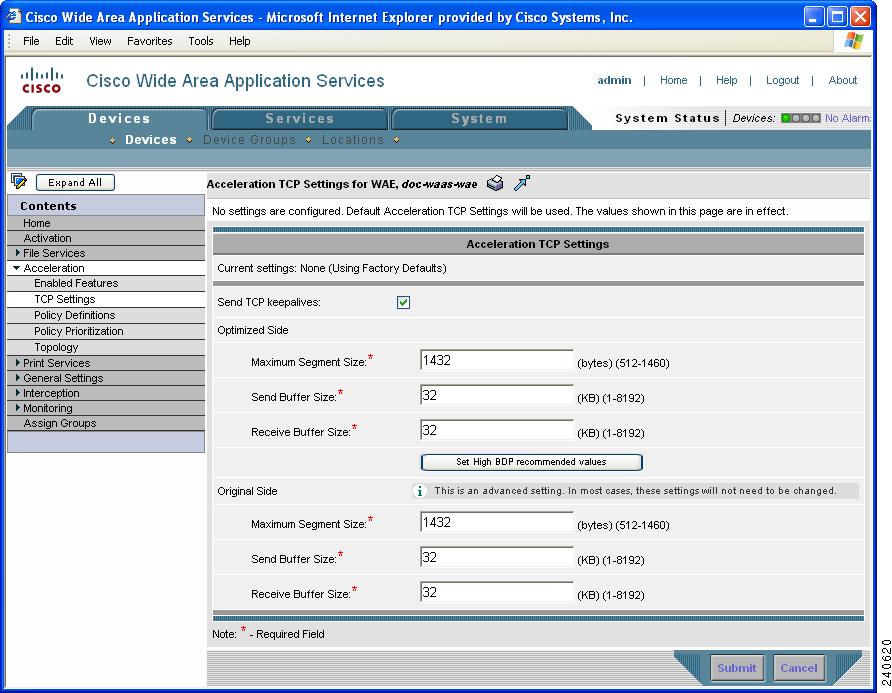This screenshot has width=892, height=693.
Task: Submit the TCP settings form
Action: (737, 668)
